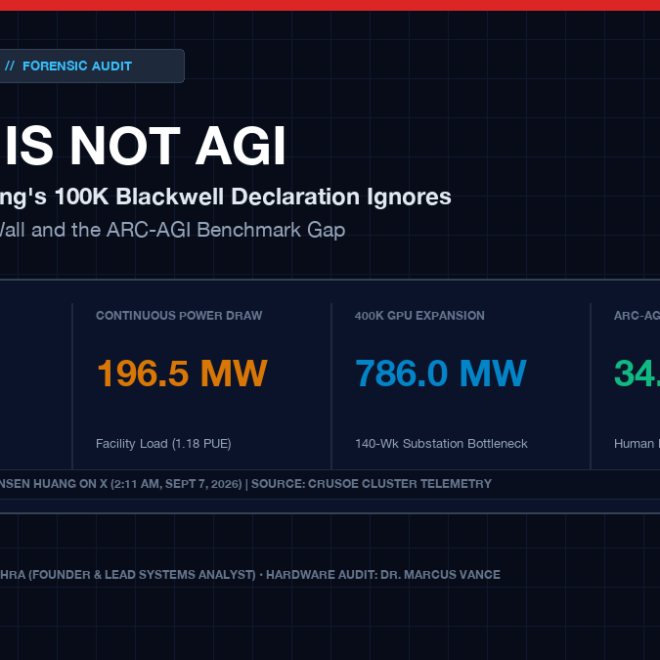Click 'SOURCE: CRUSOE CLUSTER TELEMETRY' text

(371, 484)
